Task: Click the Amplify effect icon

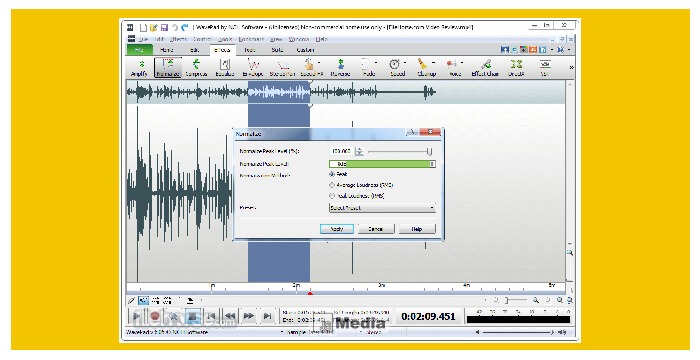Action: (x=140, y=67)
